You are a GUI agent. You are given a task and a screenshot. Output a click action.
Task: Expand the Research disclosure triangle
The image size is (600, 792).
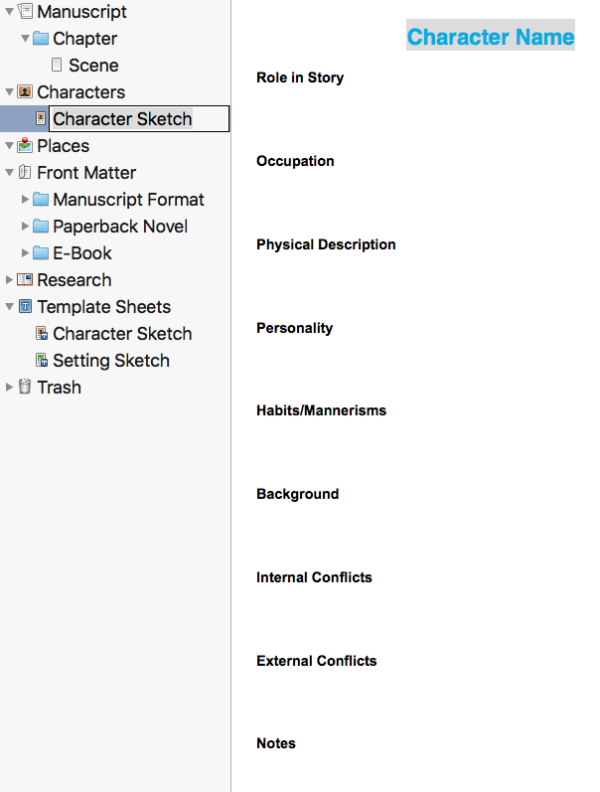(x=9, y=280)
